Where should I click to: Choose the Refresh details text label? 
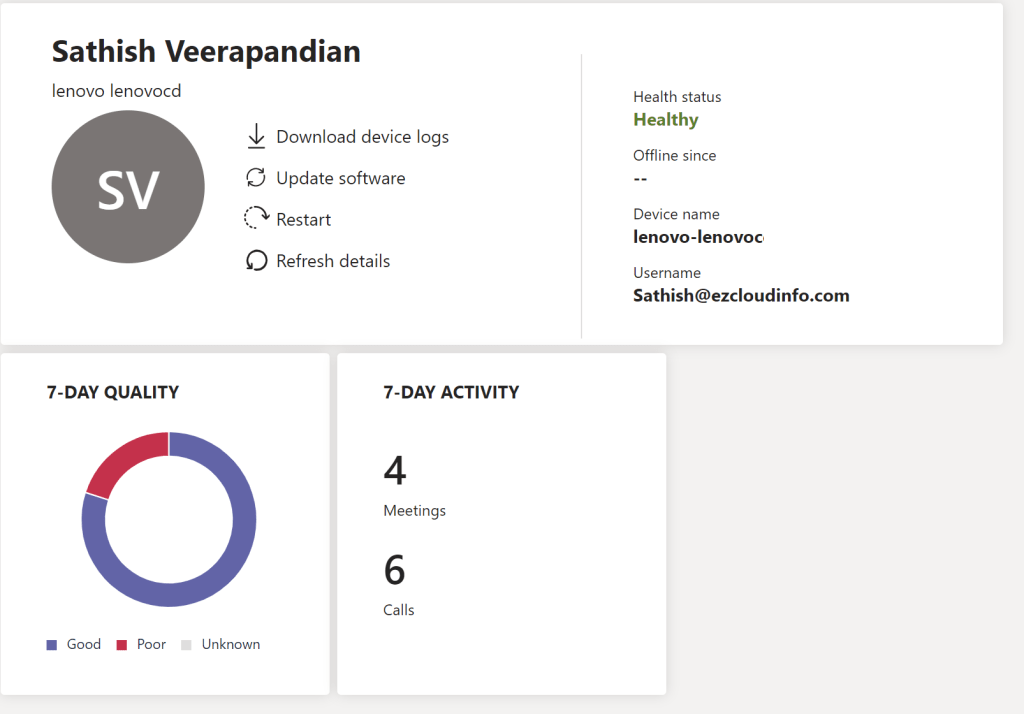(x=333, y=261)
